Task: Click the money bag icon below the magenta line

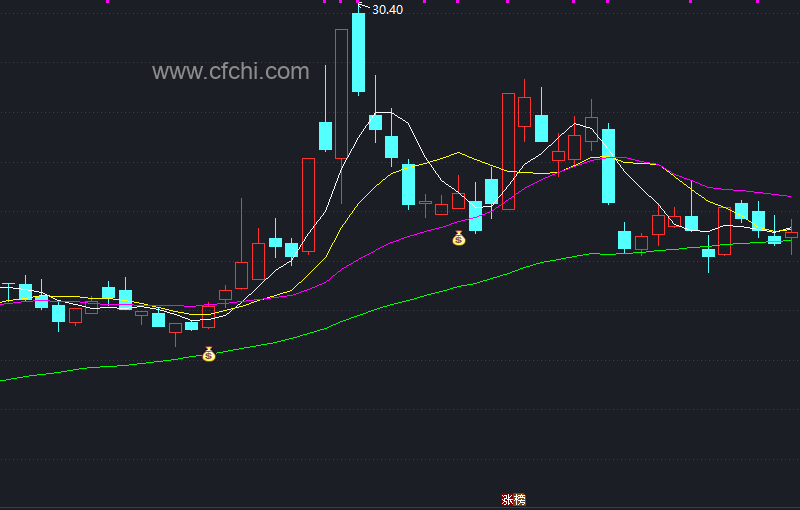Action: (459, 238)
